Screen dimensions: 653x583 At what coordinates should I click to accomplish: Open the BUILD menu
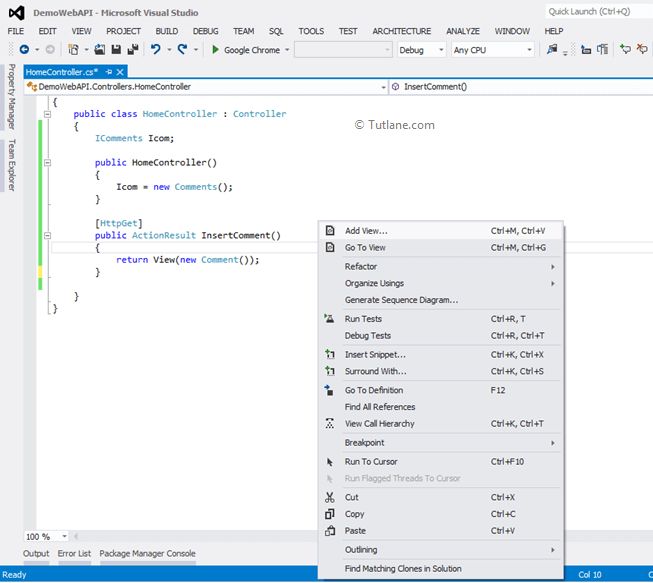(167, 31)
